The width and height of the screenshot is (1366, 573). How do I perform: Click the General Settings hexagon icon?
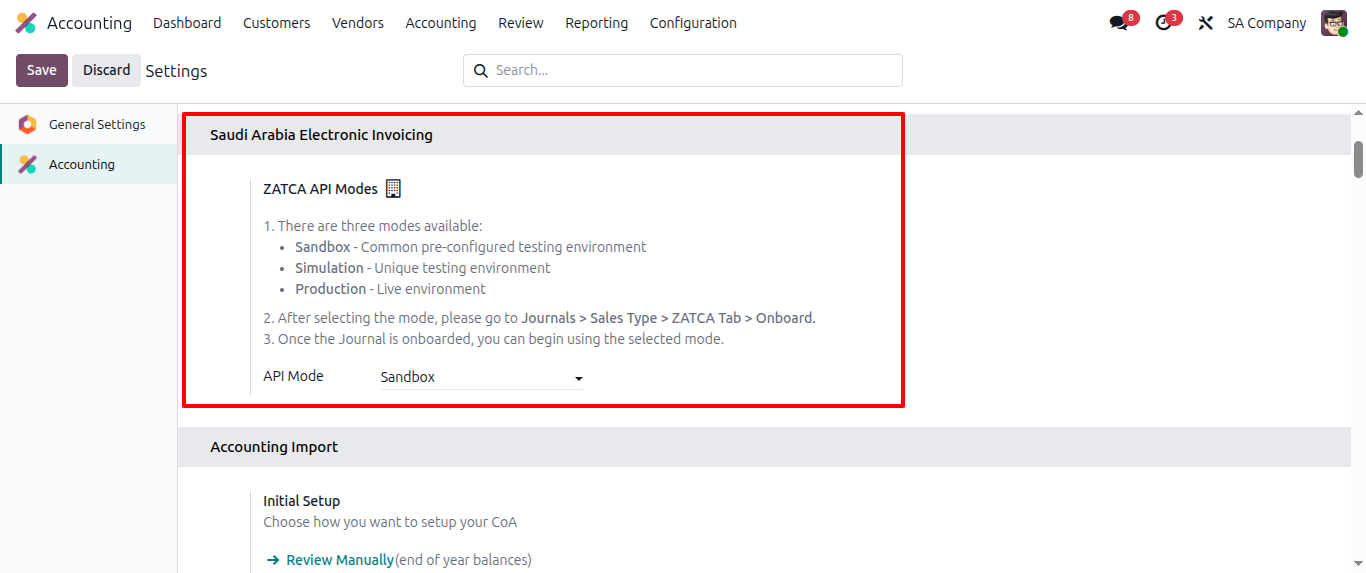(28, 125)
